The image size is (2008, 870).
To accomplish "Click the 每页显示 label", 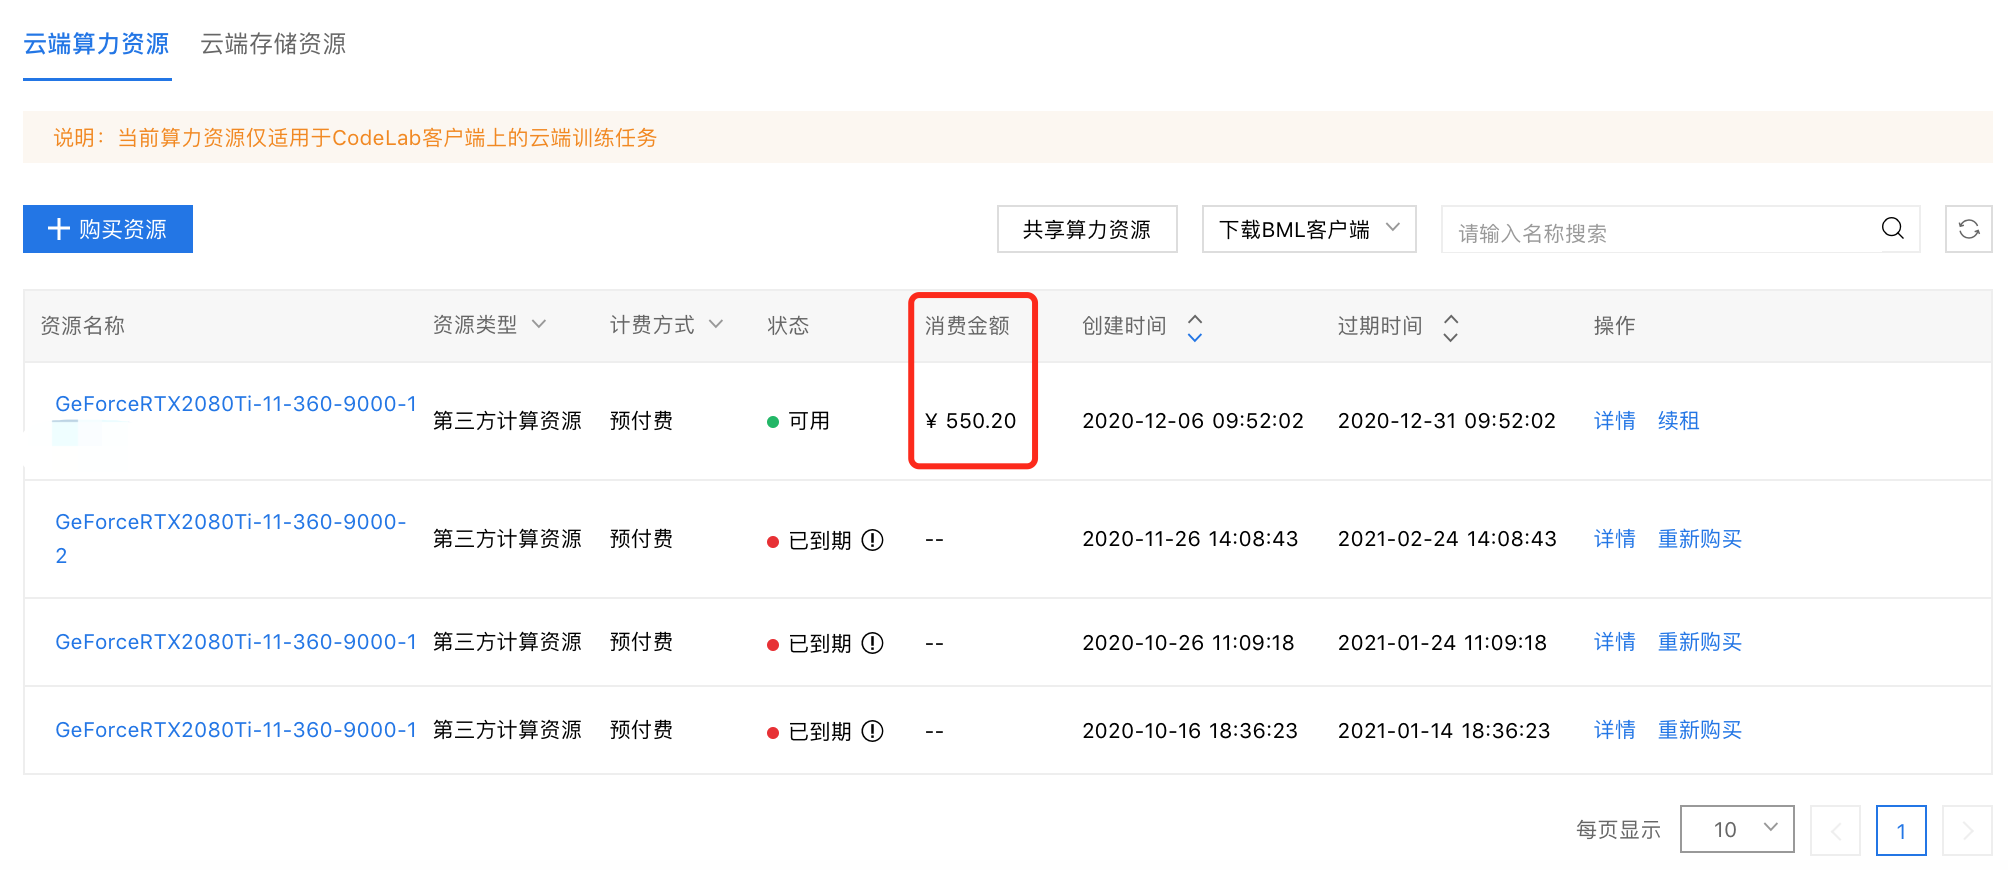I will coord(1618,830).
